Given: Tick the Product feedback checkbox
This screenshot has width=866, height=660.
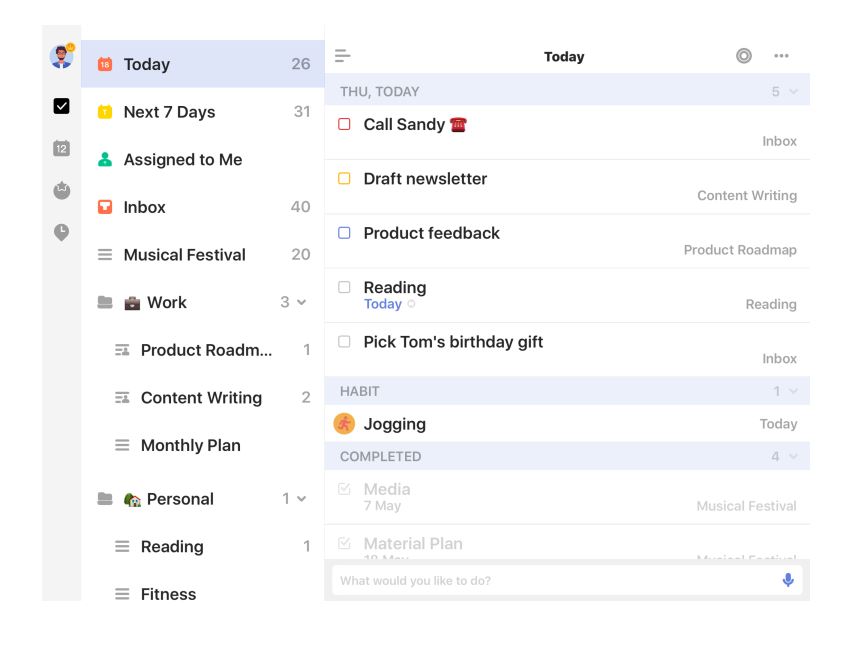Looking at the screenshot, I should point(344,233).
